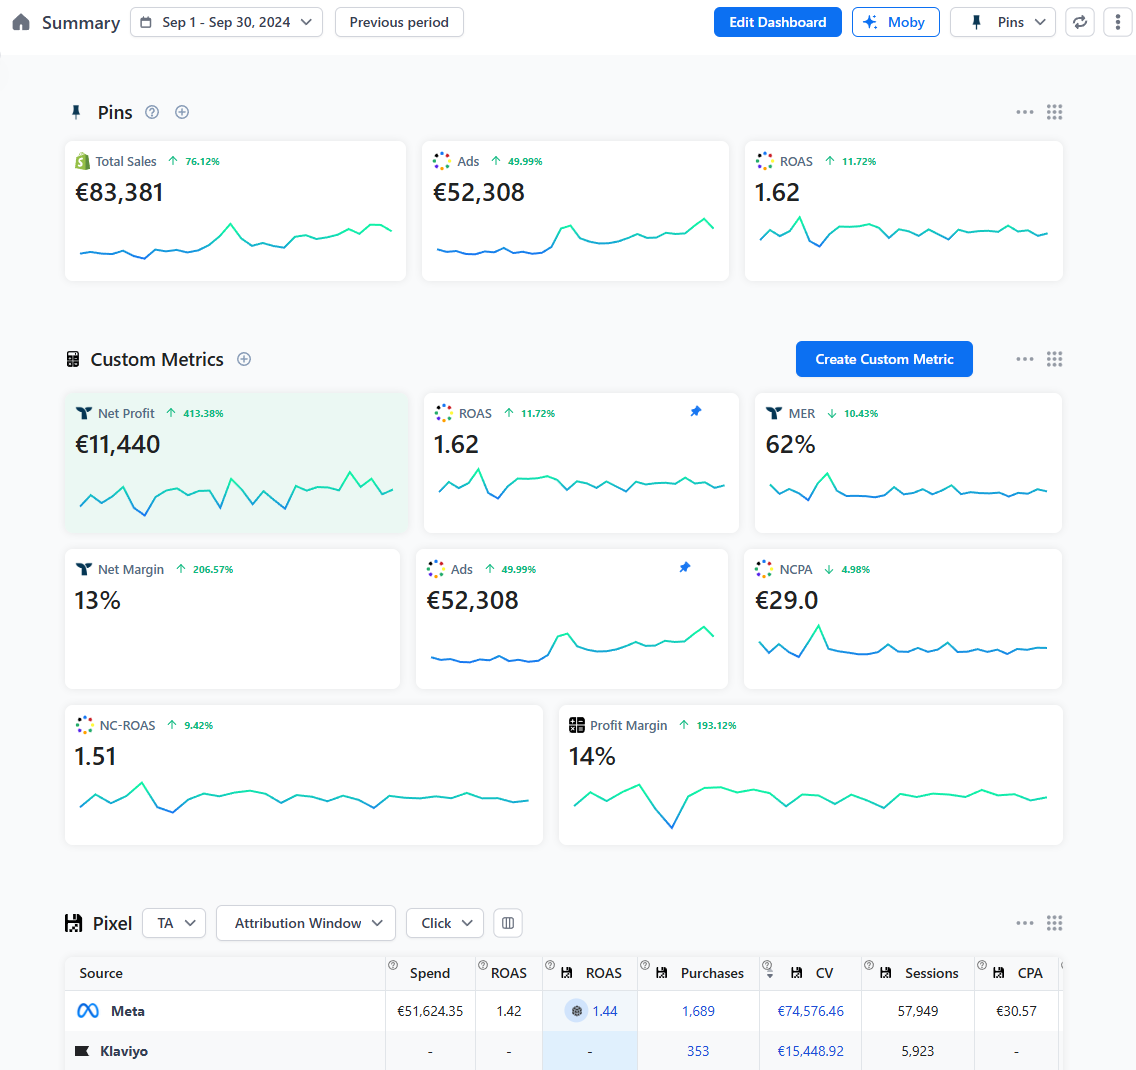
Task: Open Meta purchases link 1,689
Action: point(698,1011)
